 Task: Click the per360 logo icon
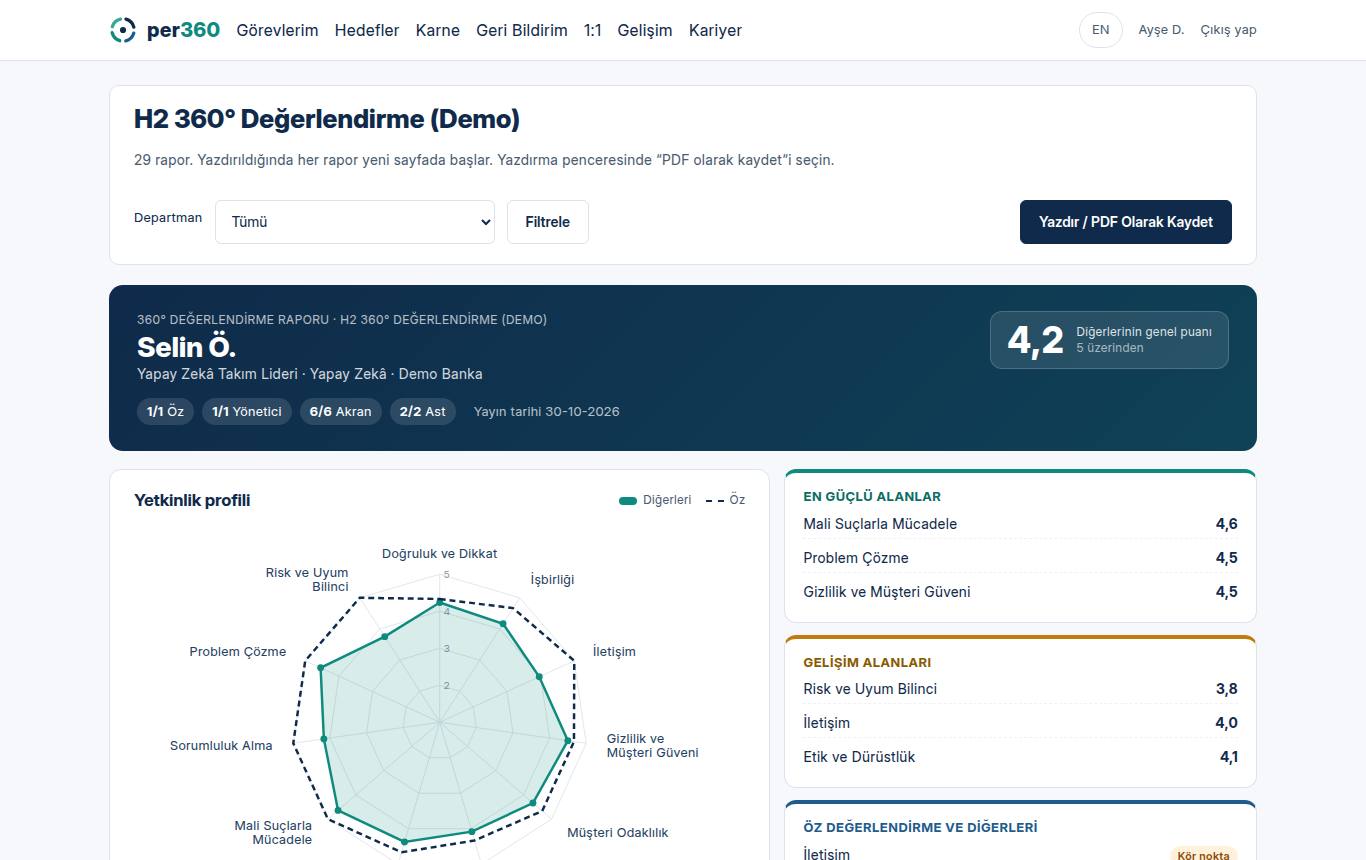click(x=122, y=30)
